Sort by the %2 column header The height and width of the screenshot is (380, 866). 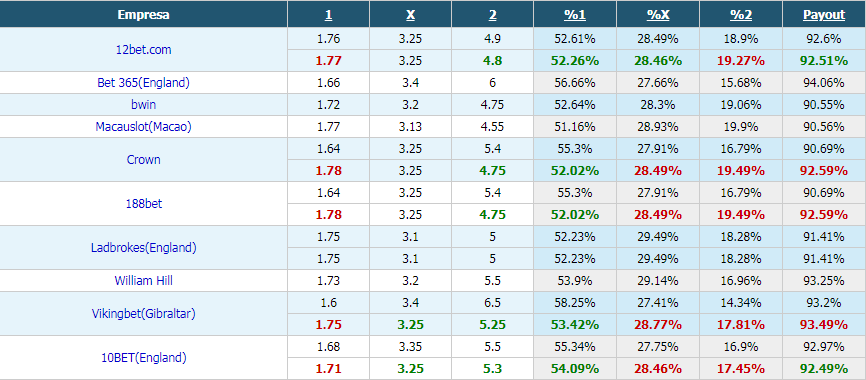tap(741, 15)
